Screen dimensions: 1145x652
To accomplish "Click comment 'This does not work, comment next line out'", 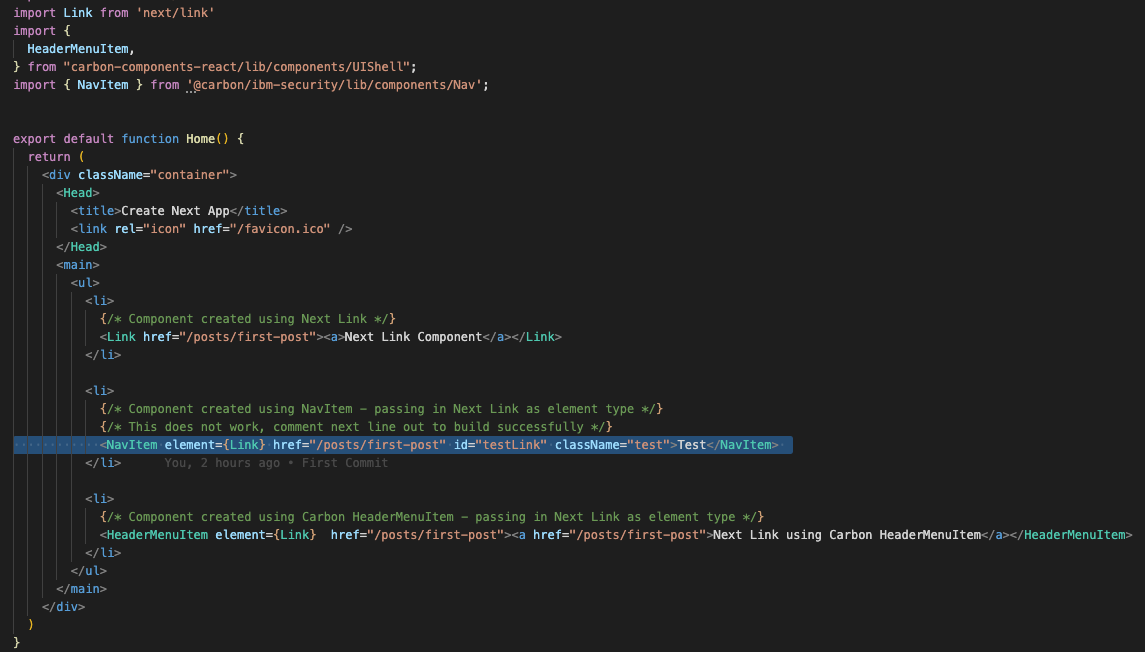I will point(356,427).
